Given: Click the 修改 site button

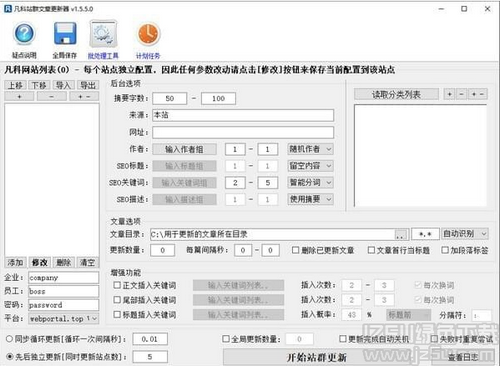Looking at the screenshot, I should click(x=39, y=262).
